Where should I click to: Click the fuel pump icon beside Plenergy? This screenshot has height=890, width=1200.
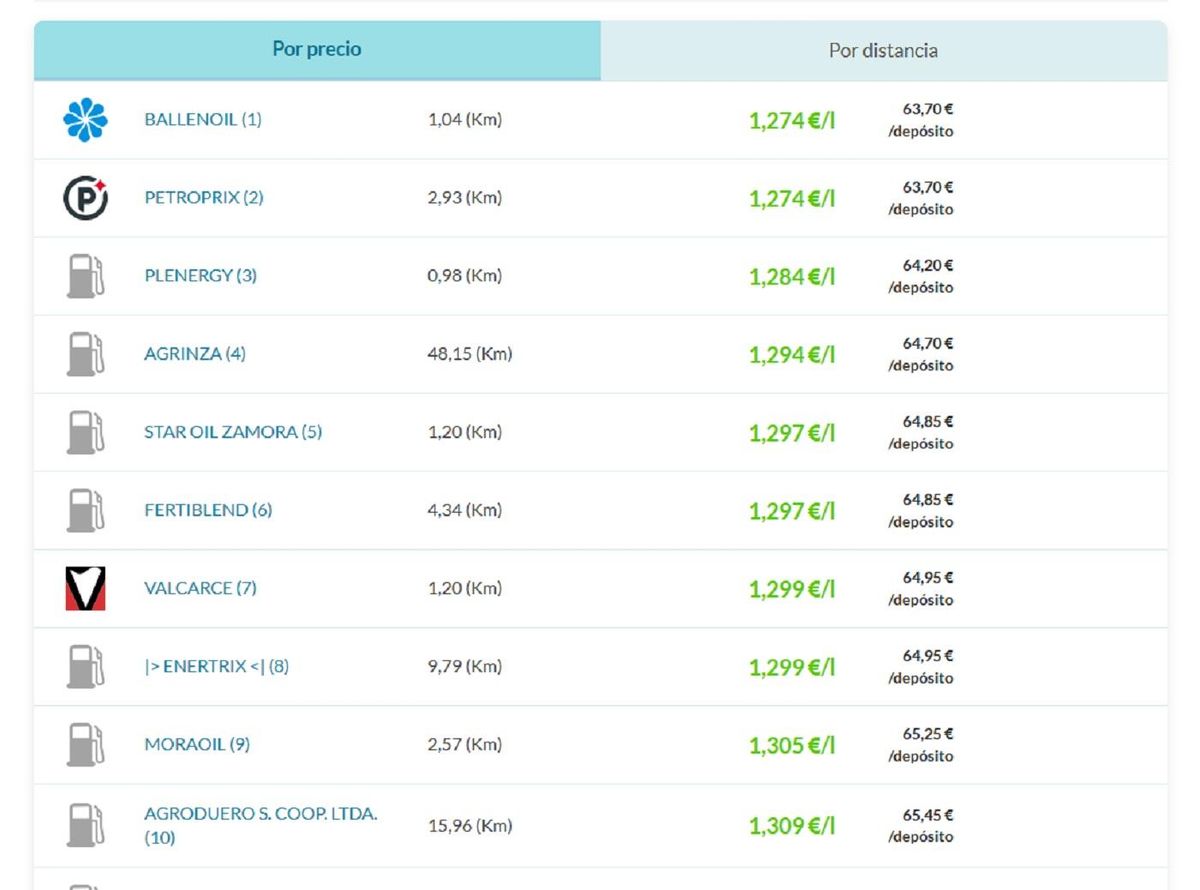85,276
